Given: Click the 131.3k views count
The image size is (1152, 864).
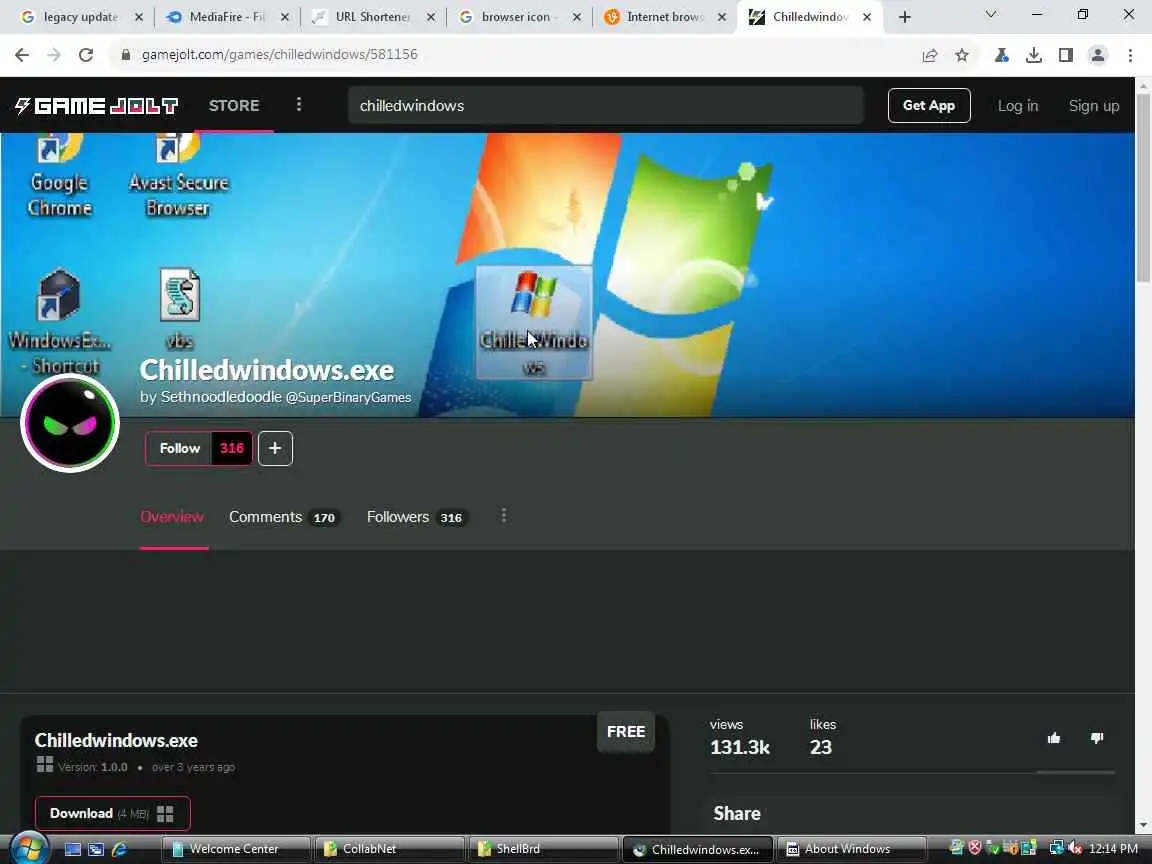Looking at the screenshot, I should 739,747.
